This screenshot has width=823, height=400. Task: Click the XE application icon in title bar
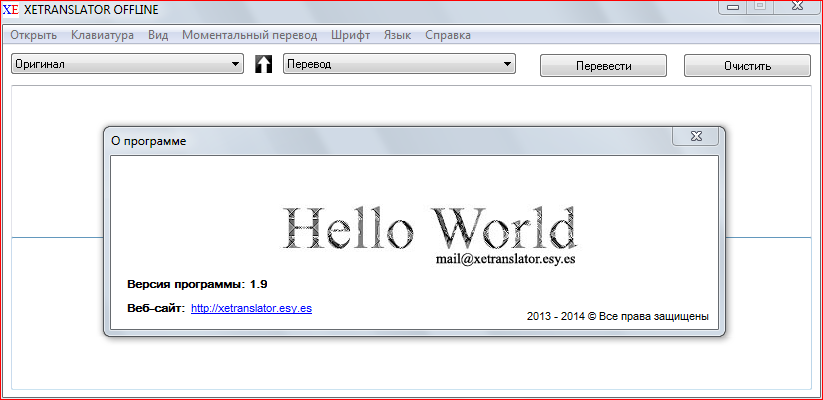(x=11, y=9)
